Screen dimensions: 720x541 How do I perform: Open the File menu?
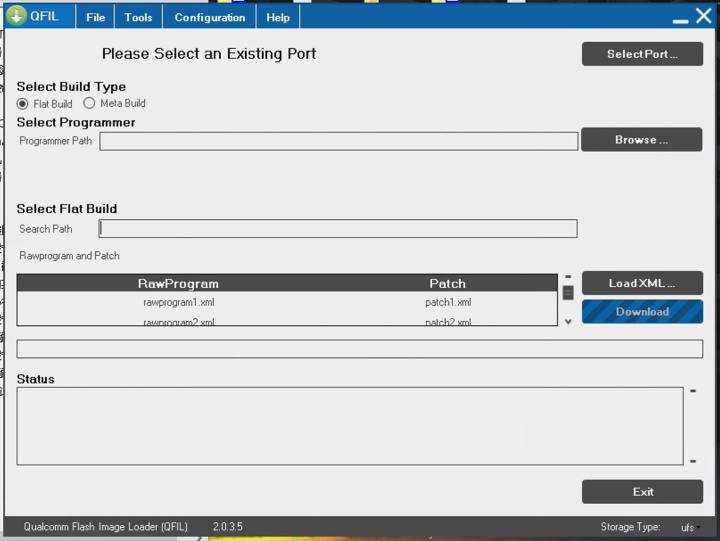click(x=96, y=17)
